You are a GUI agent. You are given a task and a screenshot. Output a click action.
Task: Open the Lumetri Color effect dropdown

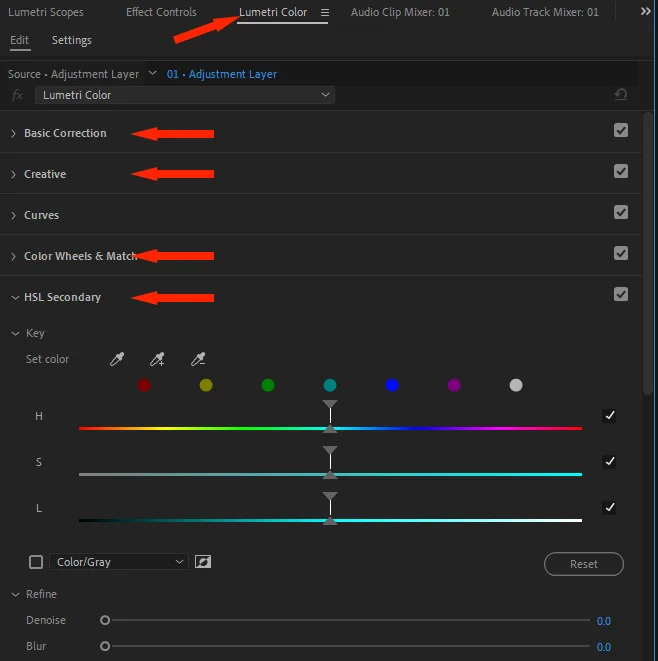pos(185,95)
